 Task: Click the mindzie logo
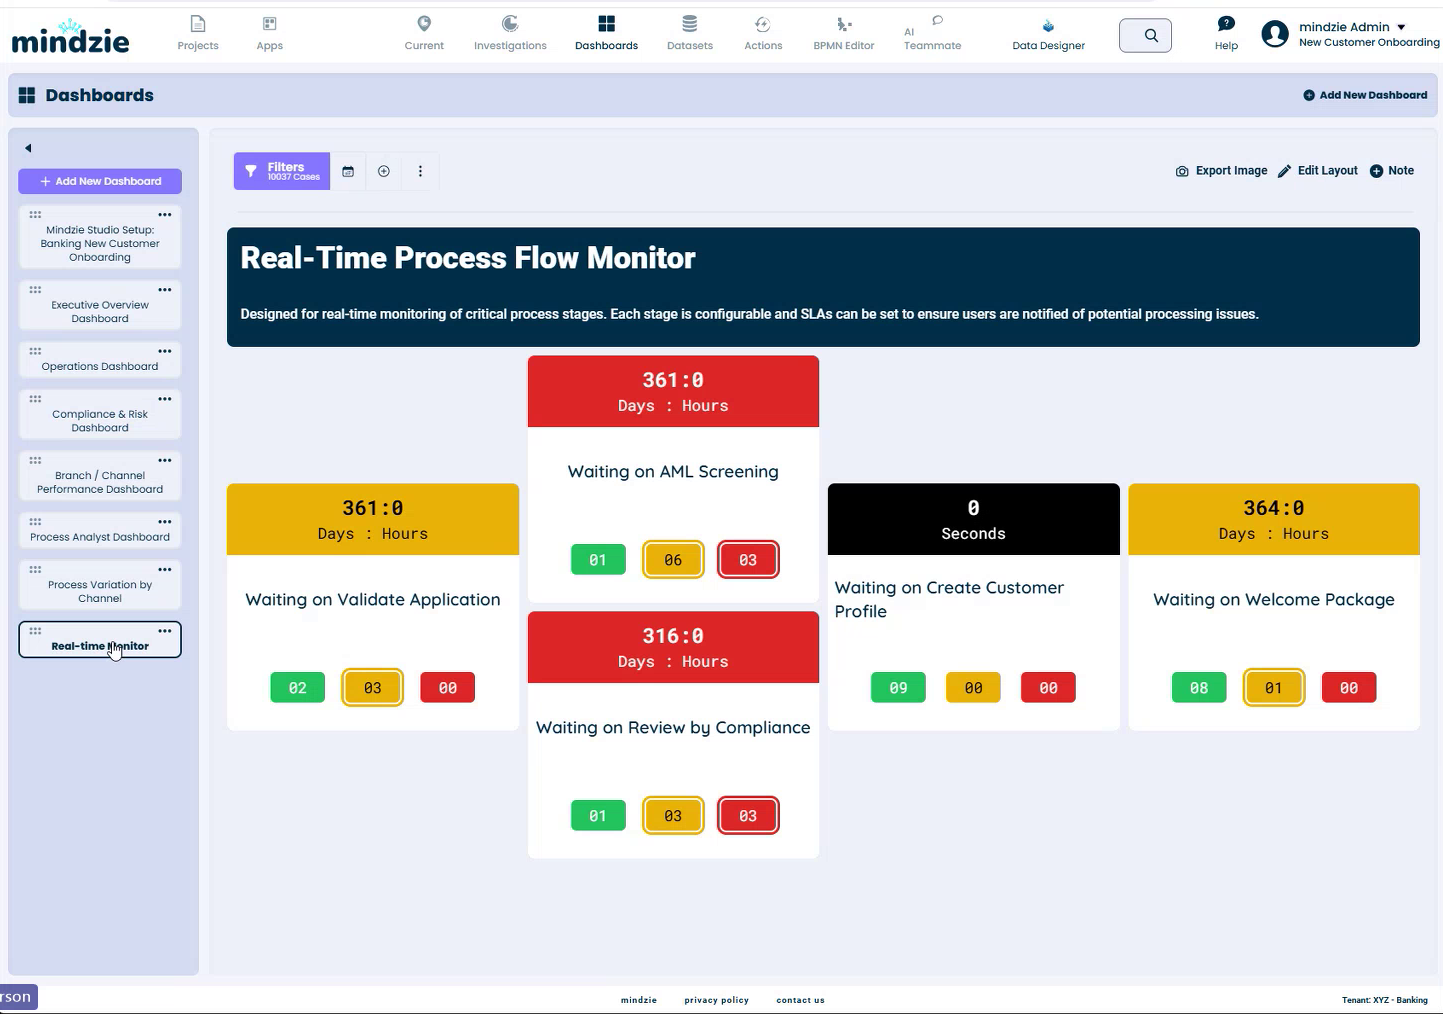[x=70, y=36]
